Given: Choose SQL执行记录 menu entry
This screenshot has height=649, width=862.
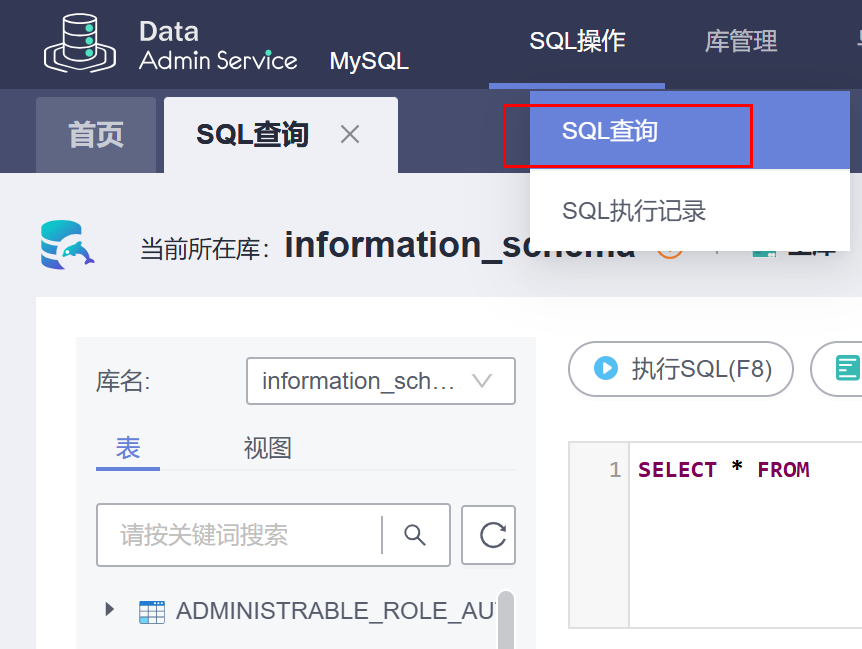Looking at the screenshot, I should tap(634, 211).
